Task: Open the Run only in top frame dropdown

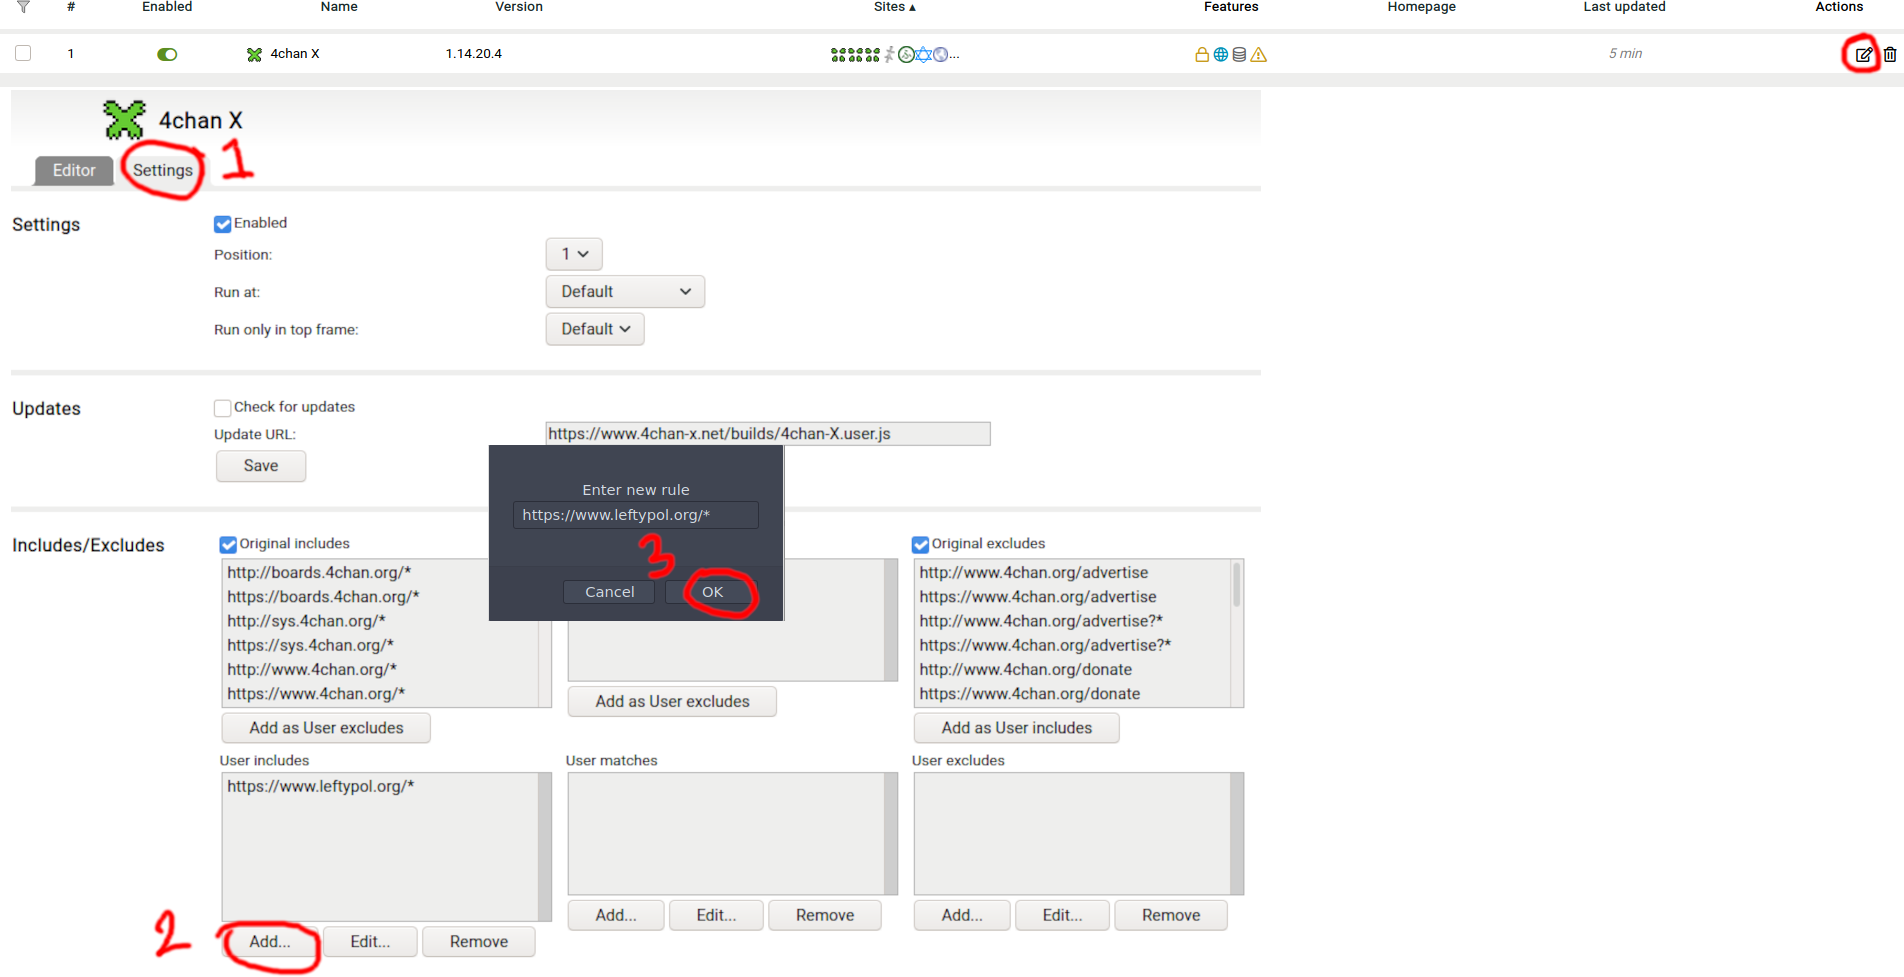Action: tap(595, 329)
